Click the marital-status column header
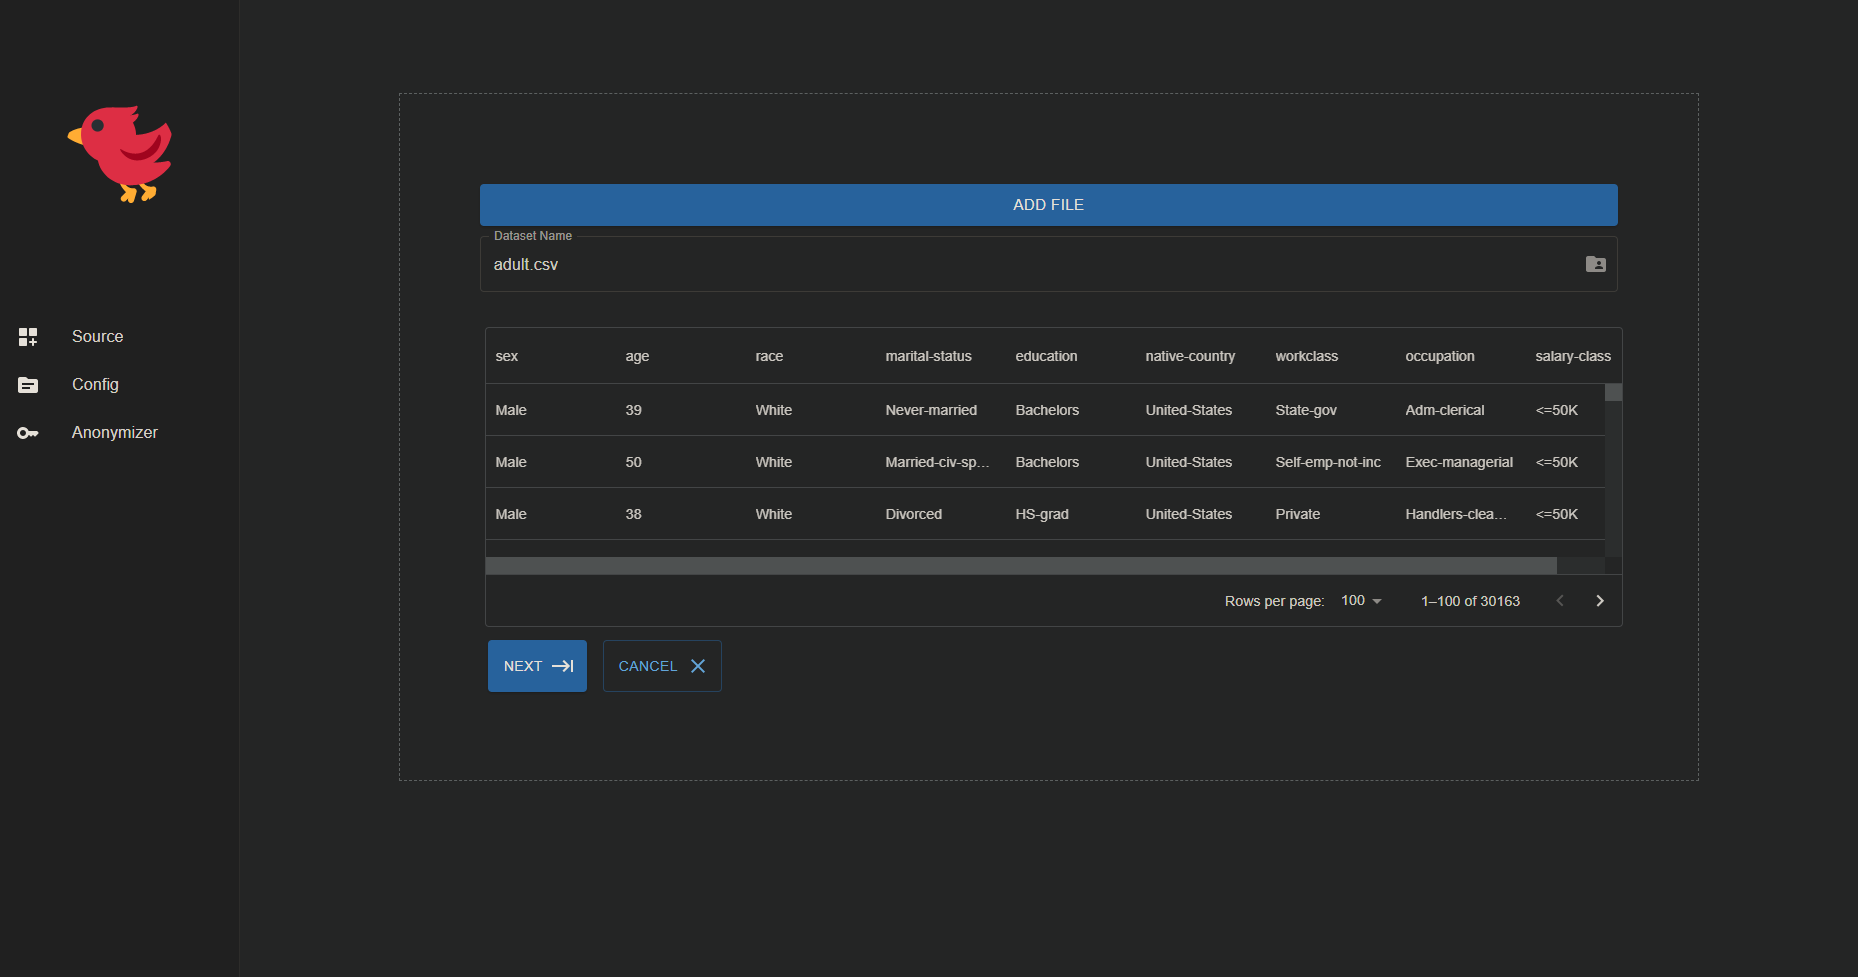Screen dimensions: 1858x977 928,357
